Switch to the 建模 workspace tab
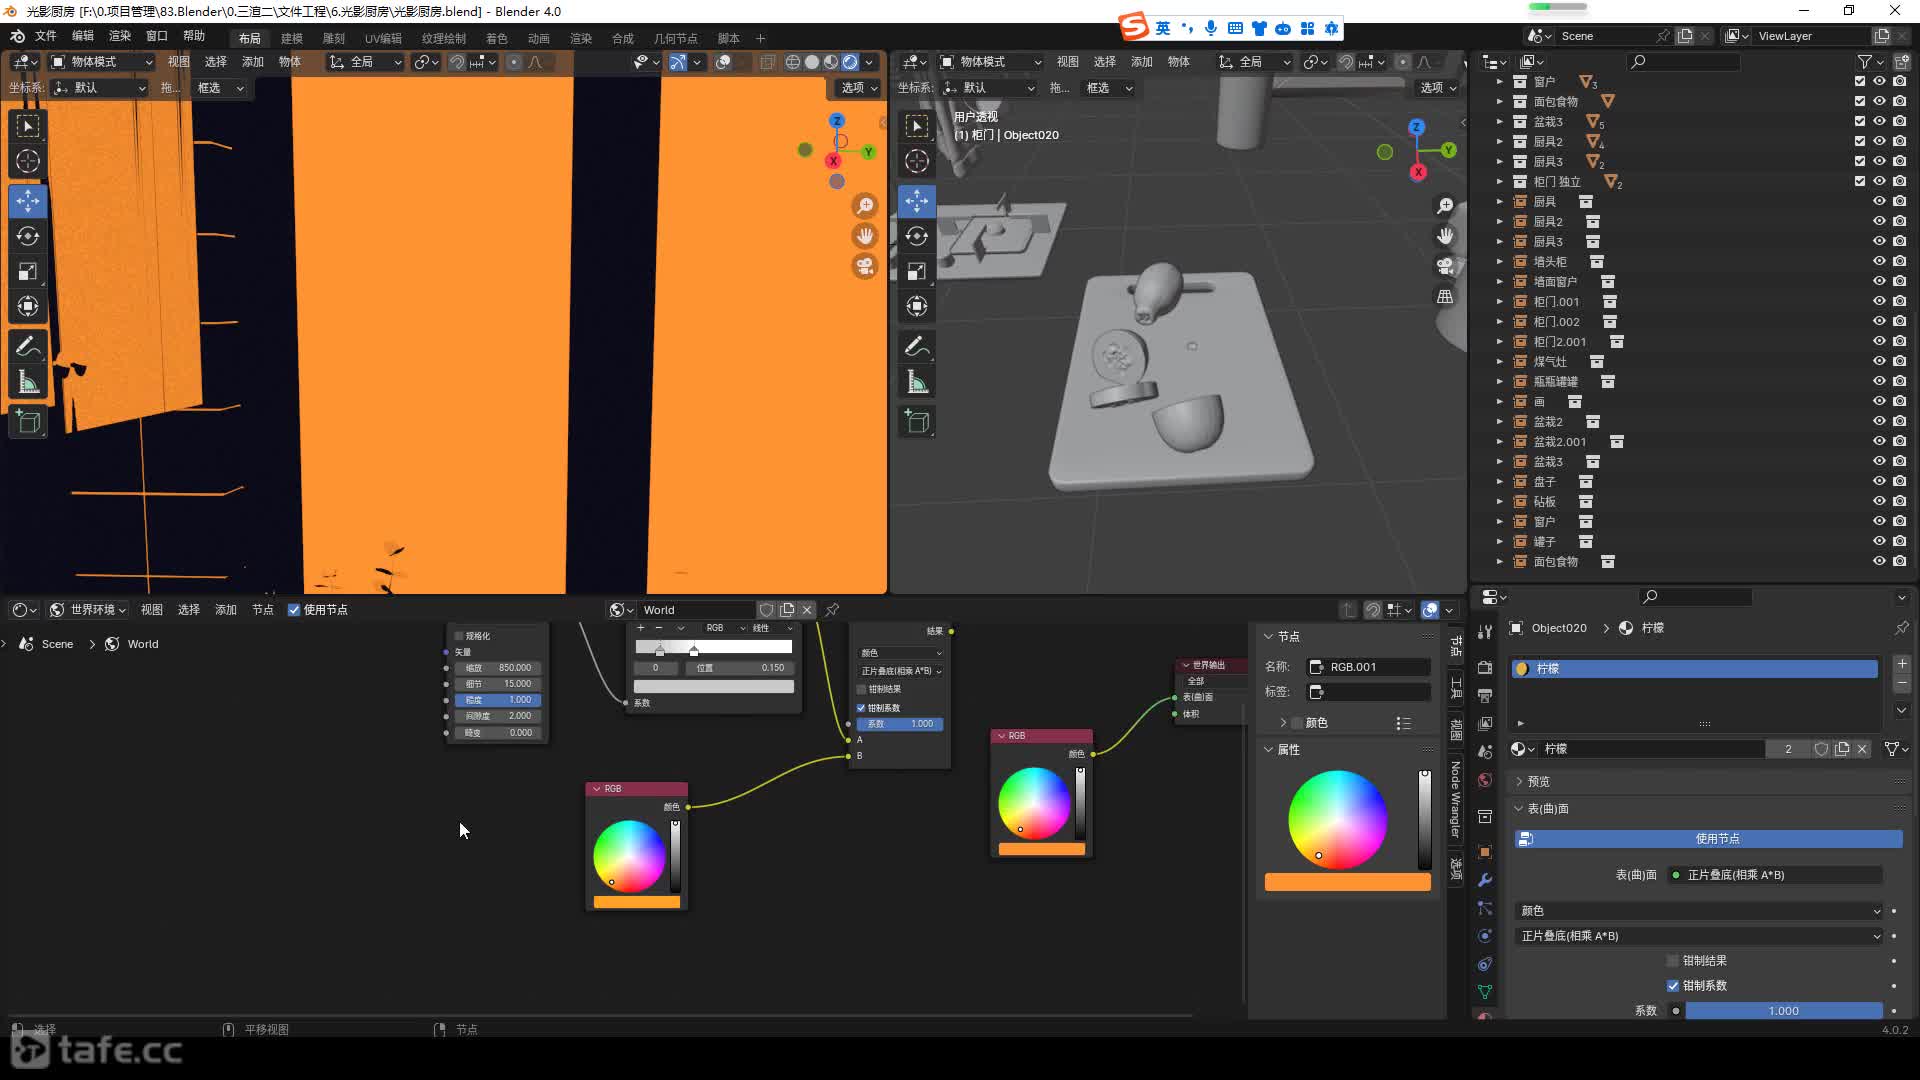Image resolution: width=1920 pixels, height=1080 pixels. pos(292,38)
